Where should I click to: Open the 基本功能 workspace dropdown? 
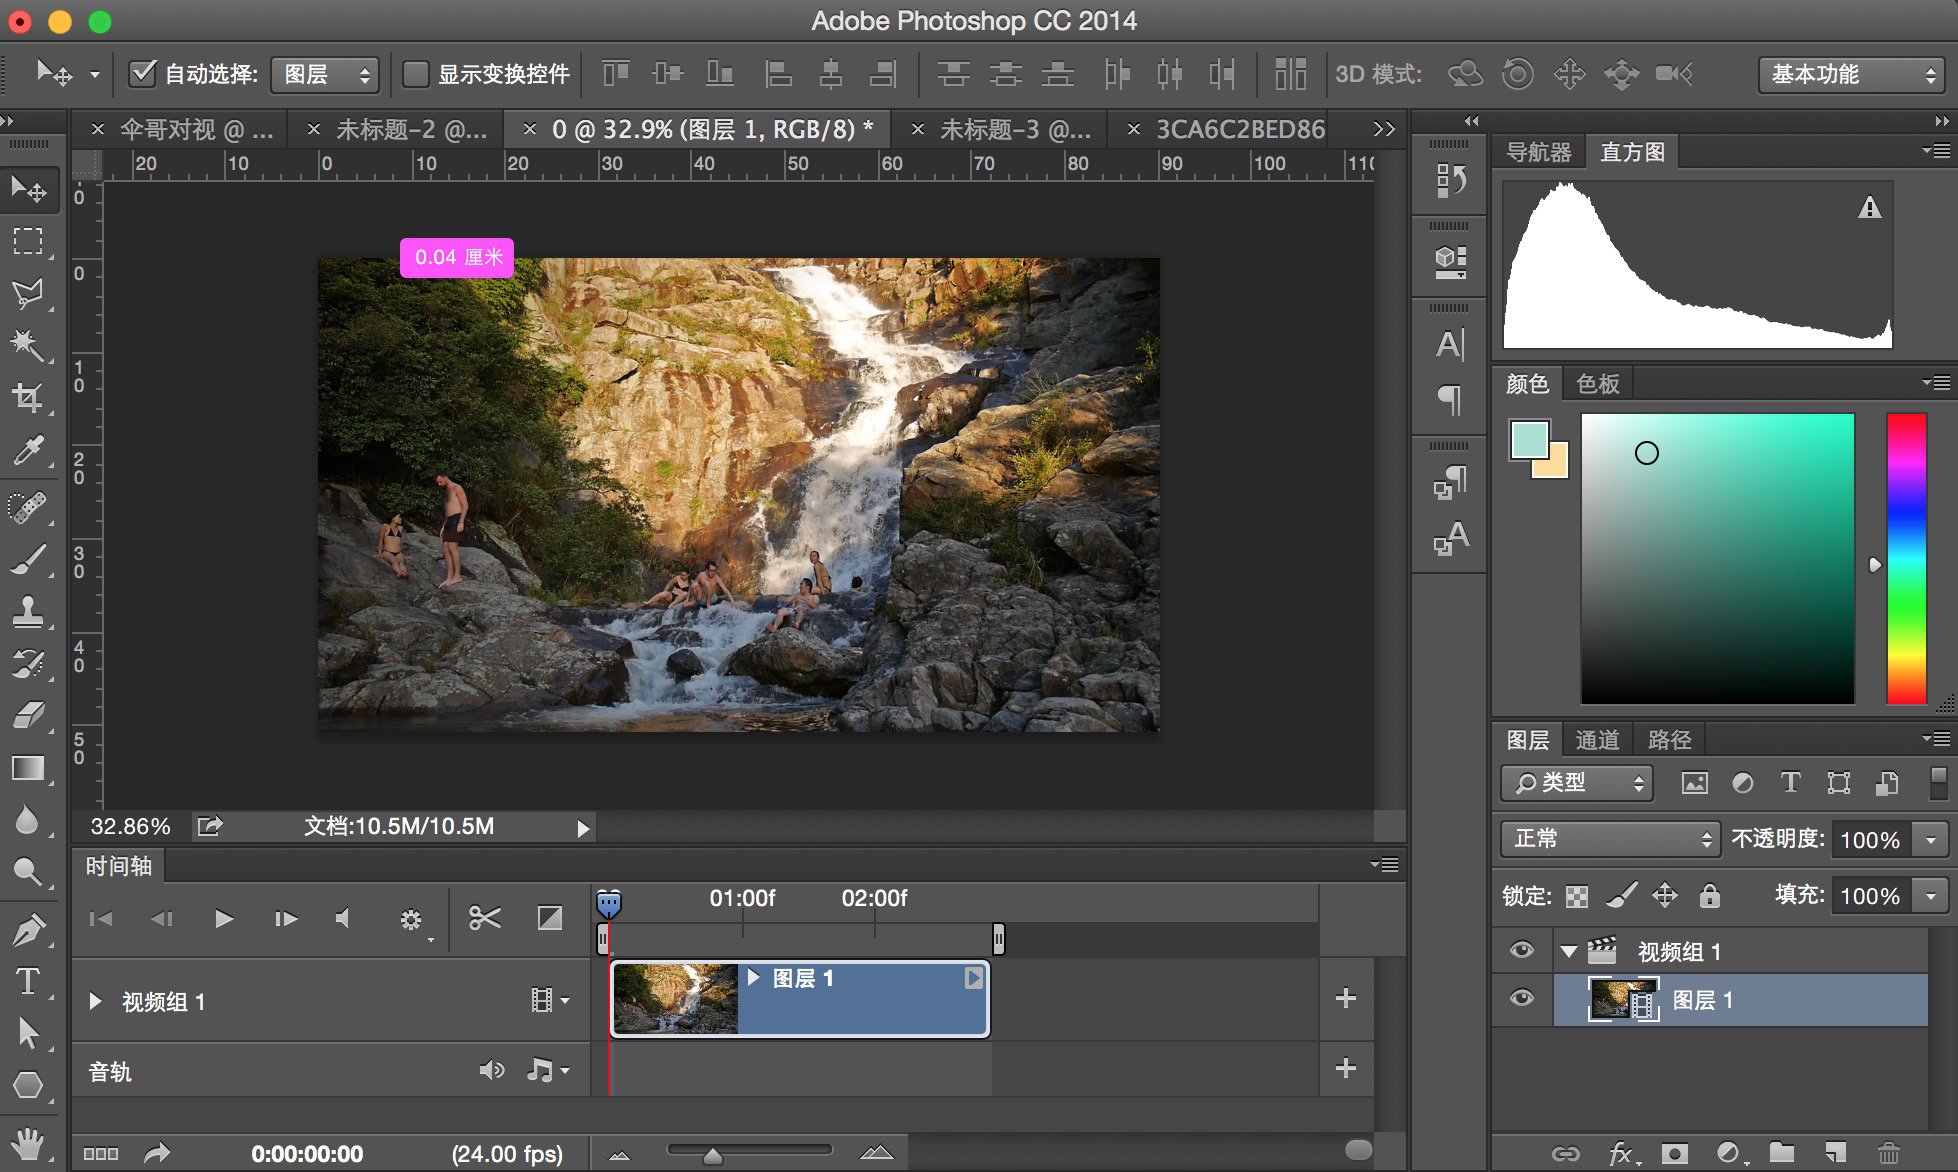pyautogui.click(x=1851, y=74)
